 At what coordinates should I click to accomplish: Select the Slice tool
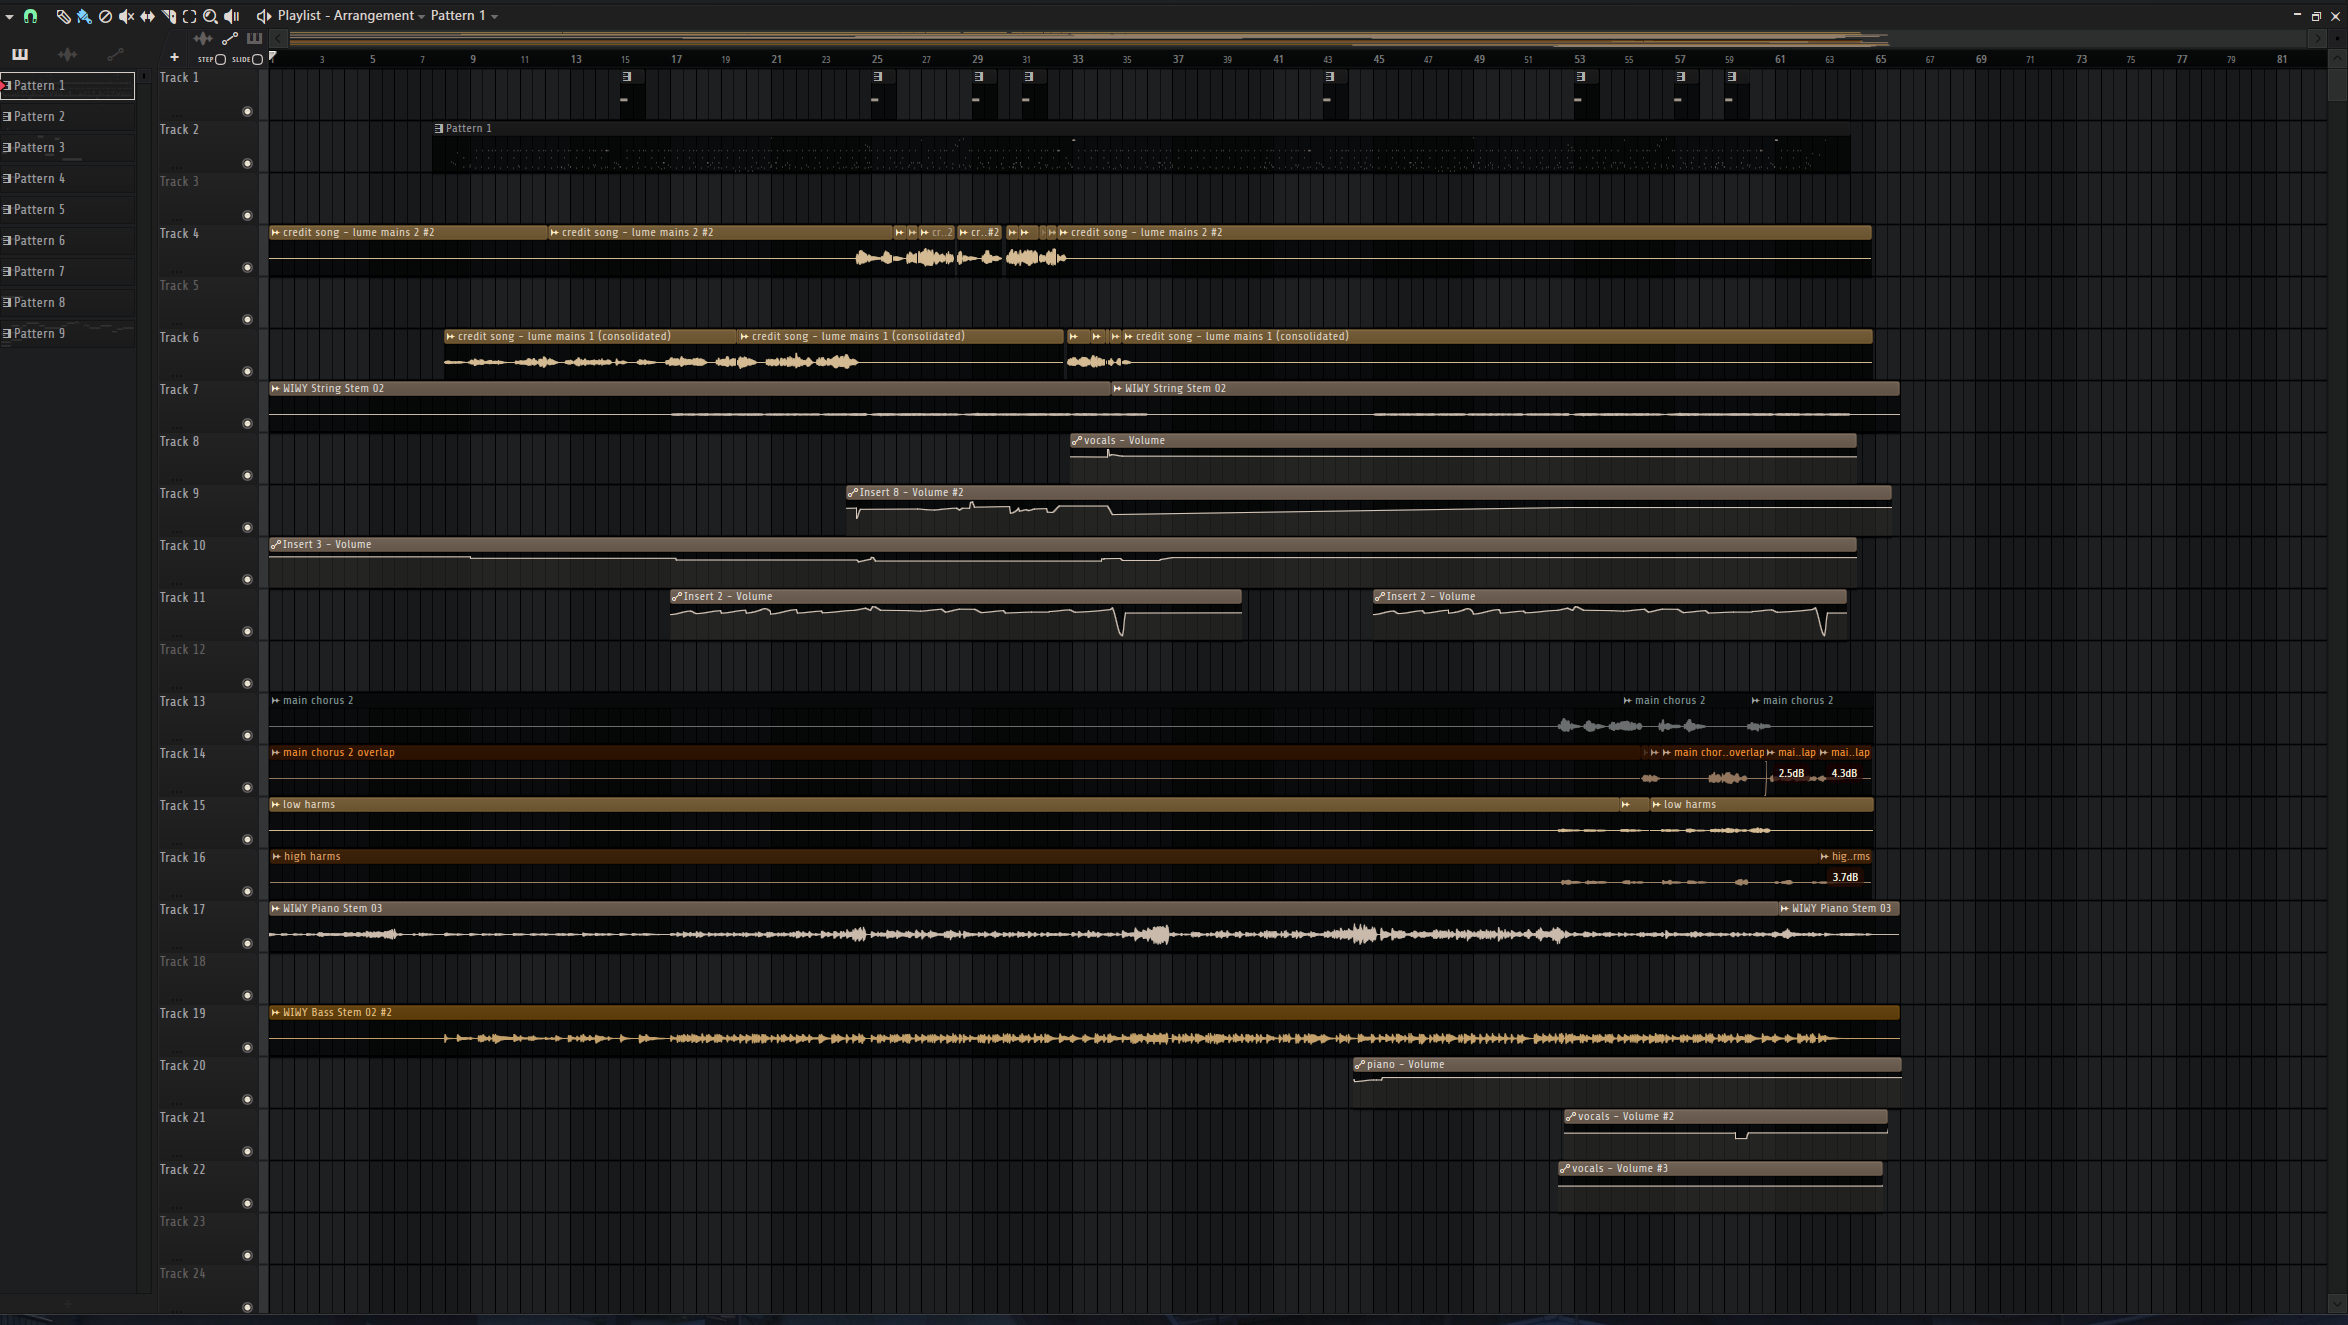click(x=168, y=16)
